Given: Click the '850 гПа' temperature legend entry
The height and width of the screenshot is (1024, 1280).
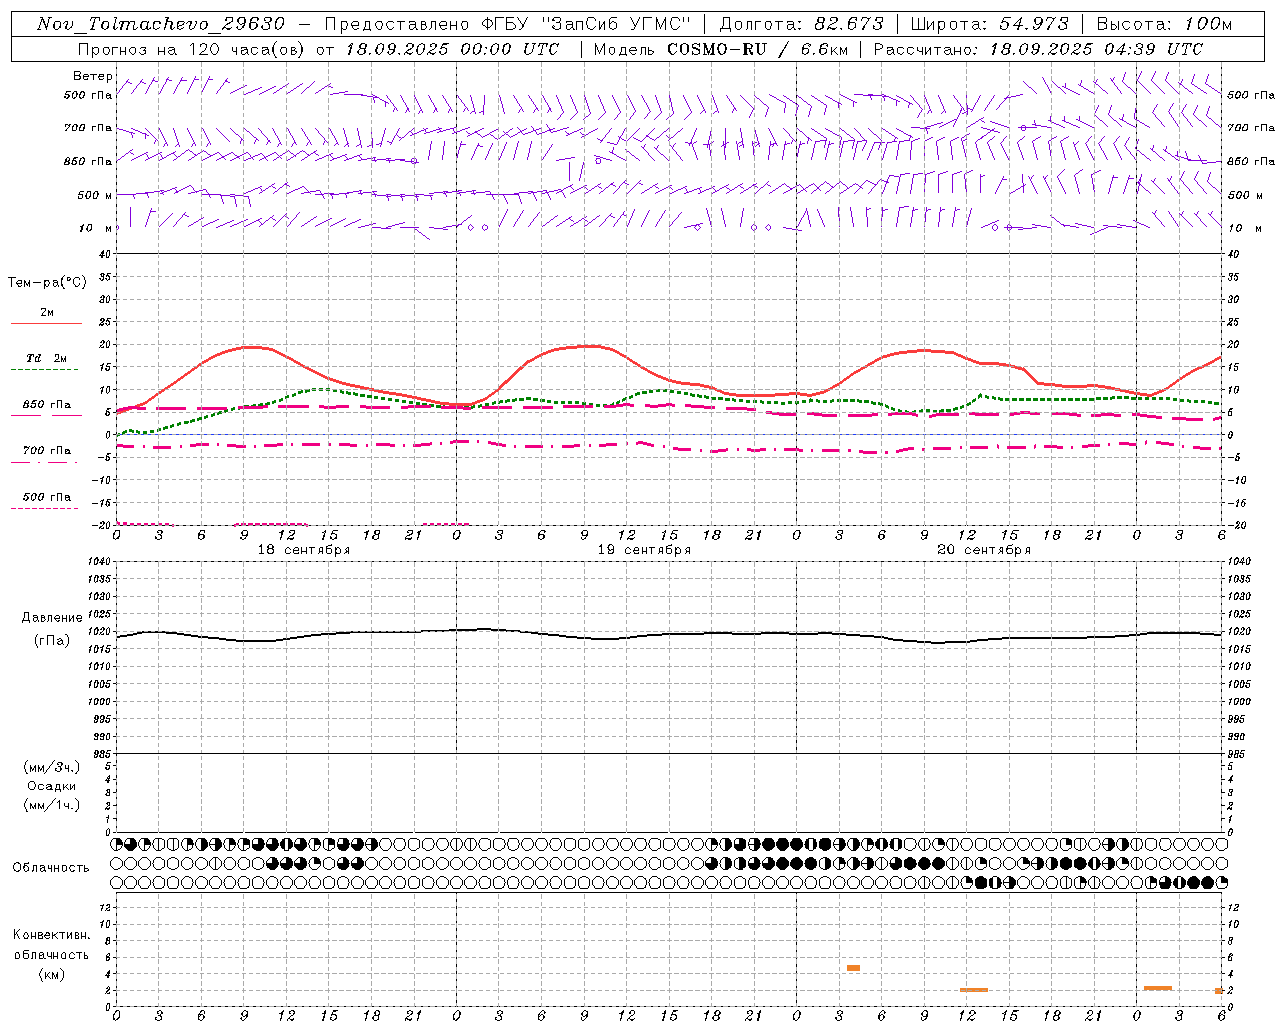Looking at the screenshot, I should coord(47,405).
